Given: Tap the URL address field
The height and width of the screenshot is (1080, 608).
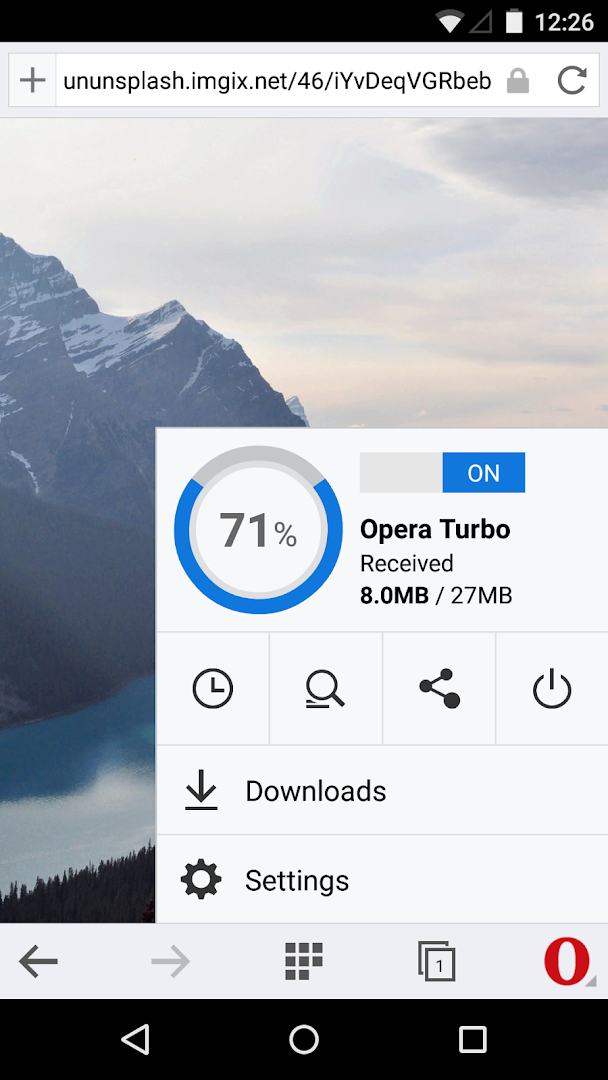Looking at the screenshot, I should tap(277, 81).
